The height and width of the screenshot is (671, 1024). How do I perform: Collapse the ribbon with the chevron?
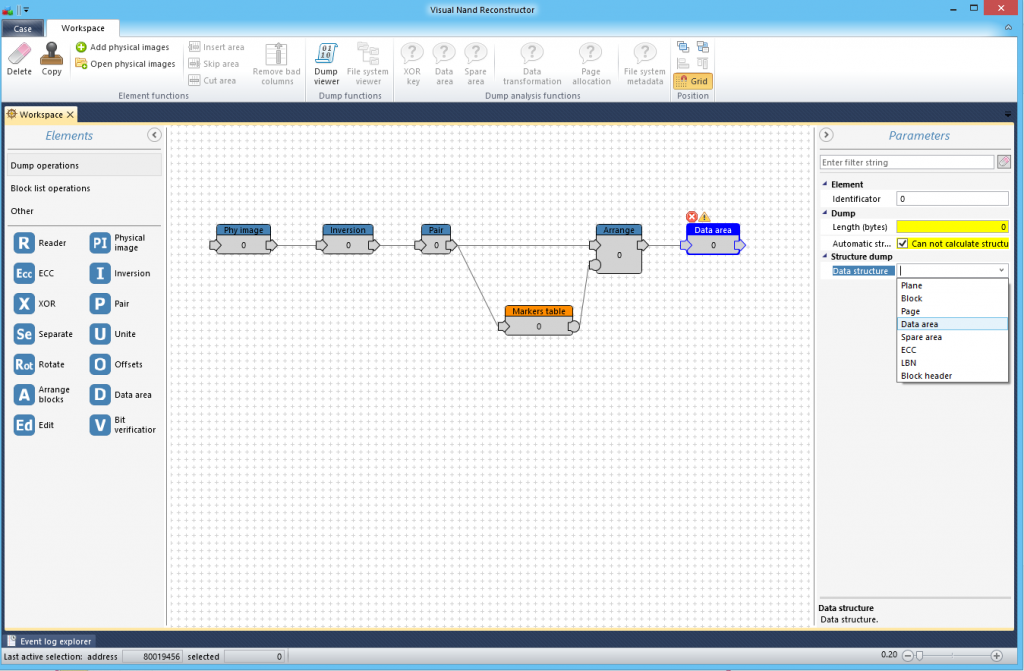click(x=1008, y=28)
